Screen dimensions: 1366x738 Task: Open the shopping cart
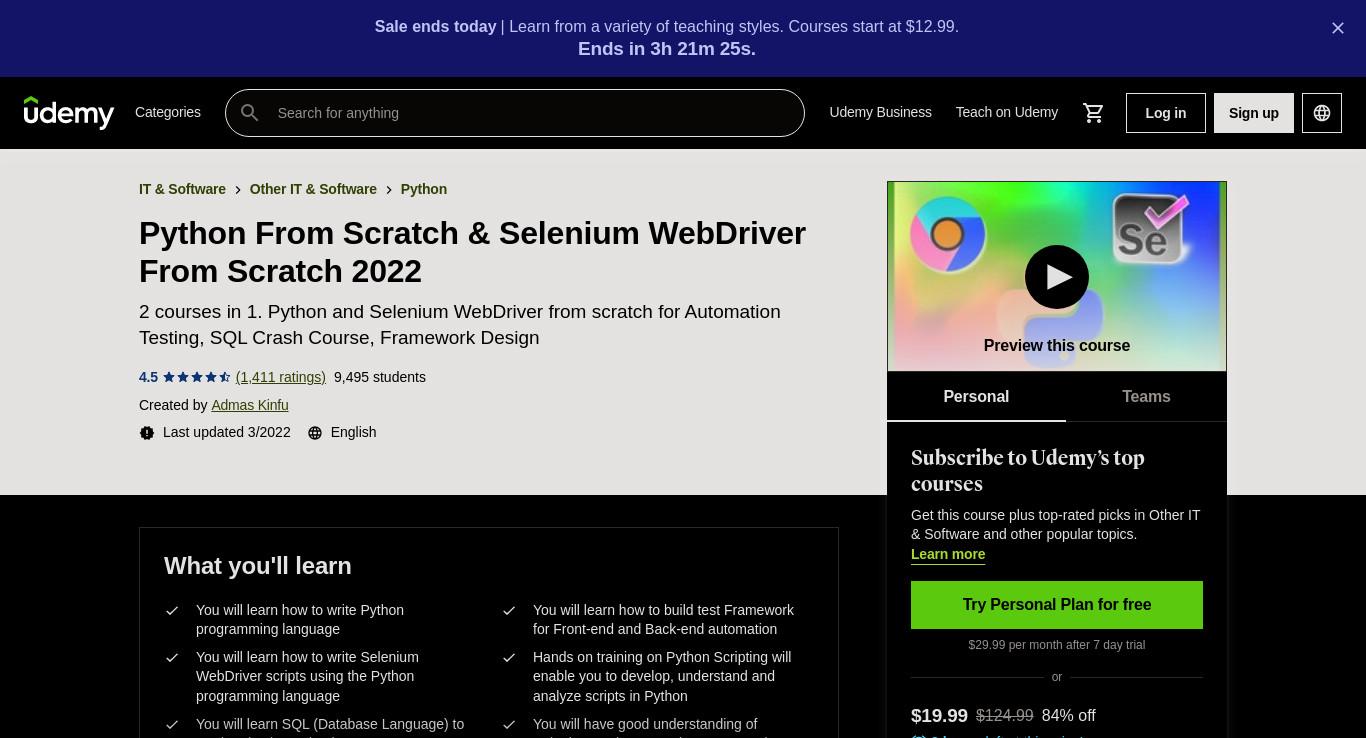tap(1093, 113)
